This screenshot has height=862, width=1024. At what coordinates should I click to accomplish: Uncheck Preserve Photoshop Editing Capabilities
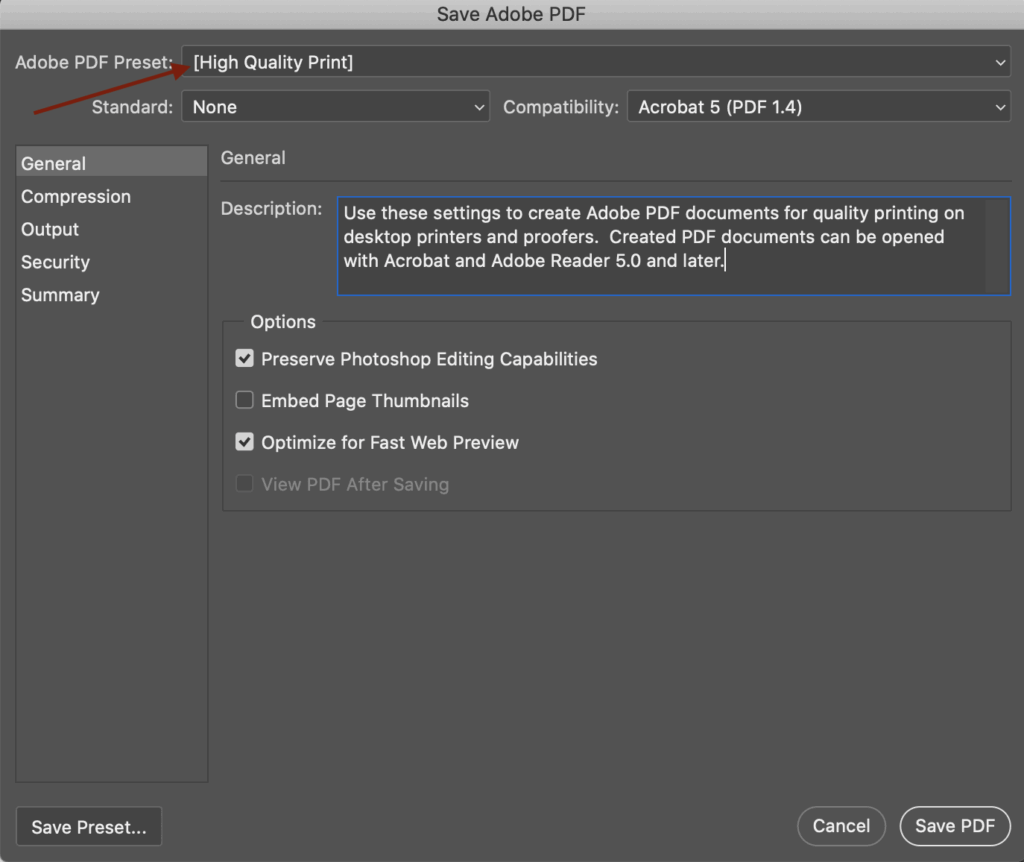click(x=244, y=358)
